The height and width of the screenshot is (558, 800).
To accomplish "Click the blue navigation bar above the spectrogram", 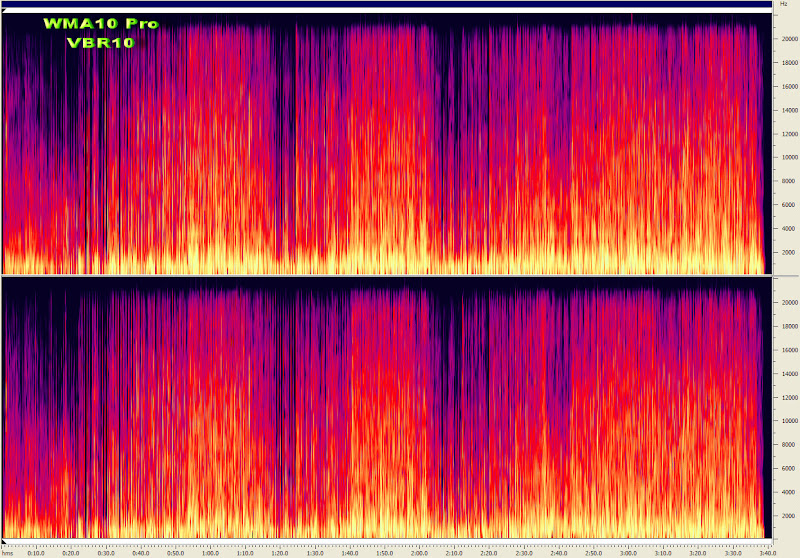I will tap(388, 5).
